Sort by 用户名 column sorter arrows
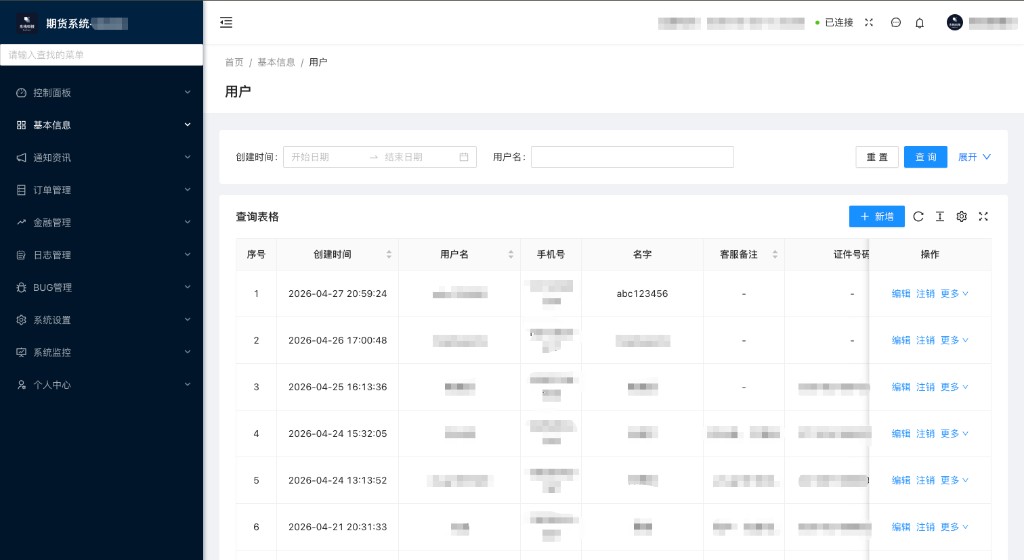Screen dimensions: 1024x560 tap(511, 255)
